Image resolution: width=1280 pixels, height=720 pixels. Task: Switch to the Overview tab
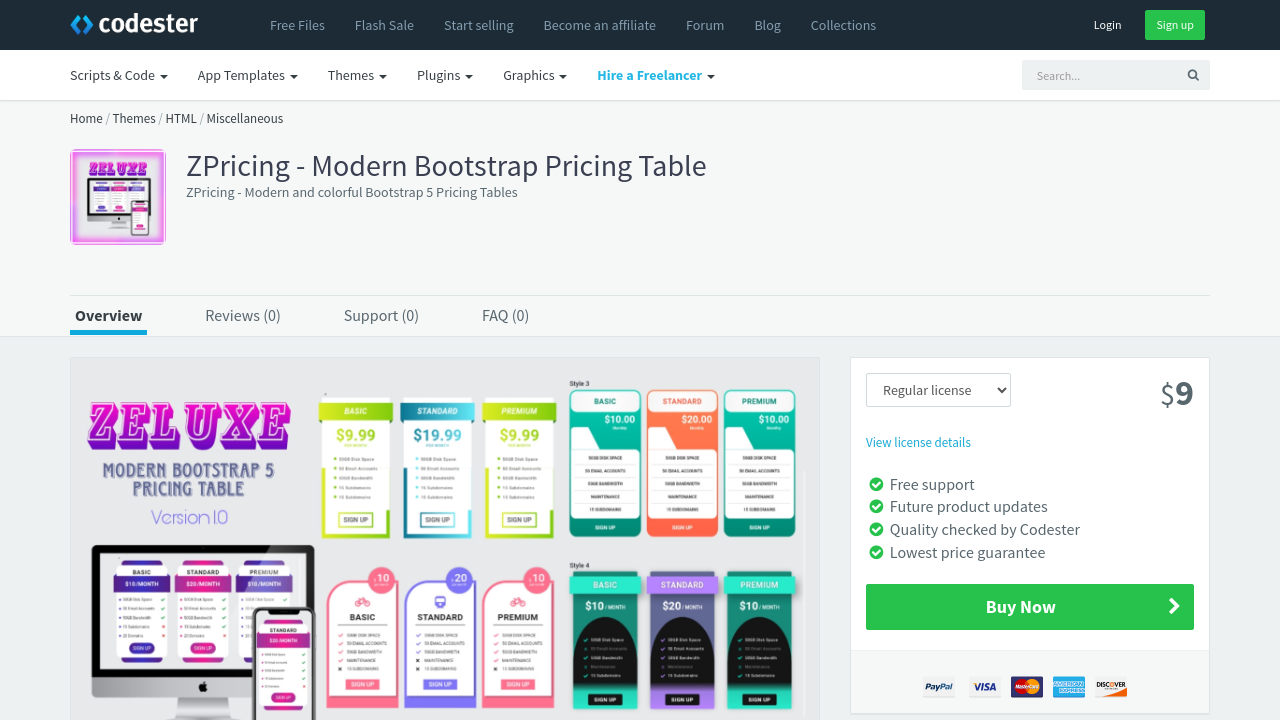tap(109, 316)
